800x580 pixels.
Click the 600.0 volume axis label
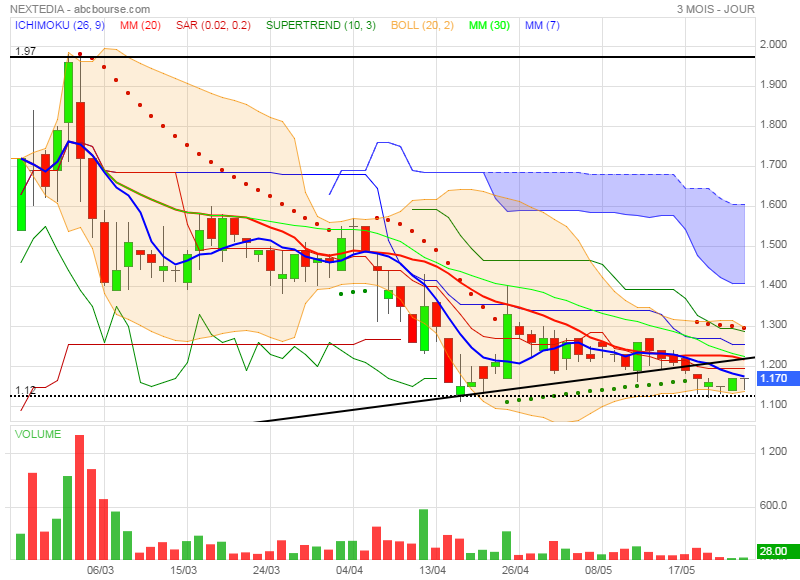pos(773,506)
